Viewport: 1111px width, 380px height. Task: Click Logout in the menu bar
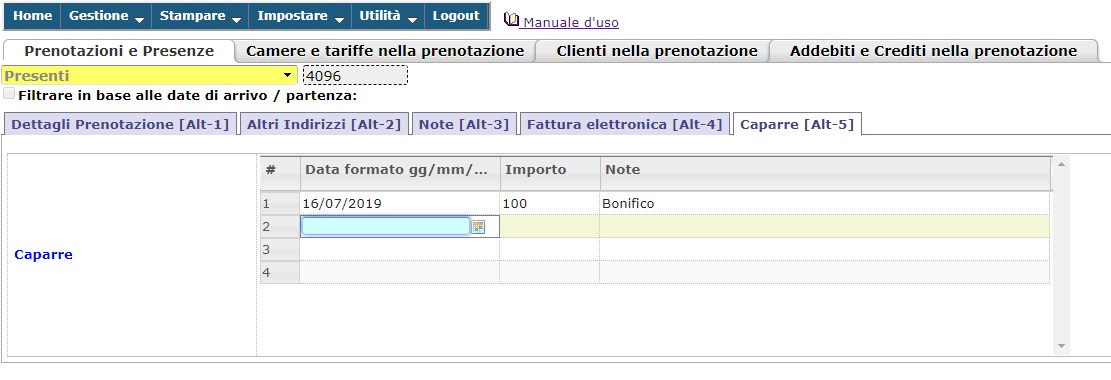pyautogui.click(x=456, y=16)
